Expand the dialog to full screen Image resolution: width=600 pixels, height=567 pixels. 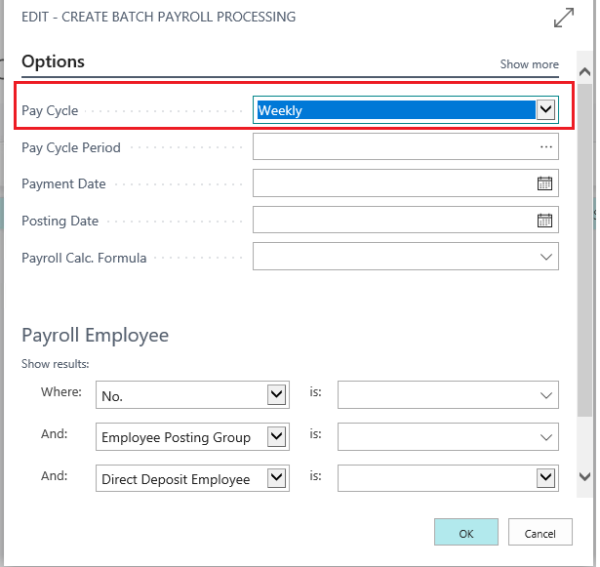pyautogui.click(x=564, y=18)
